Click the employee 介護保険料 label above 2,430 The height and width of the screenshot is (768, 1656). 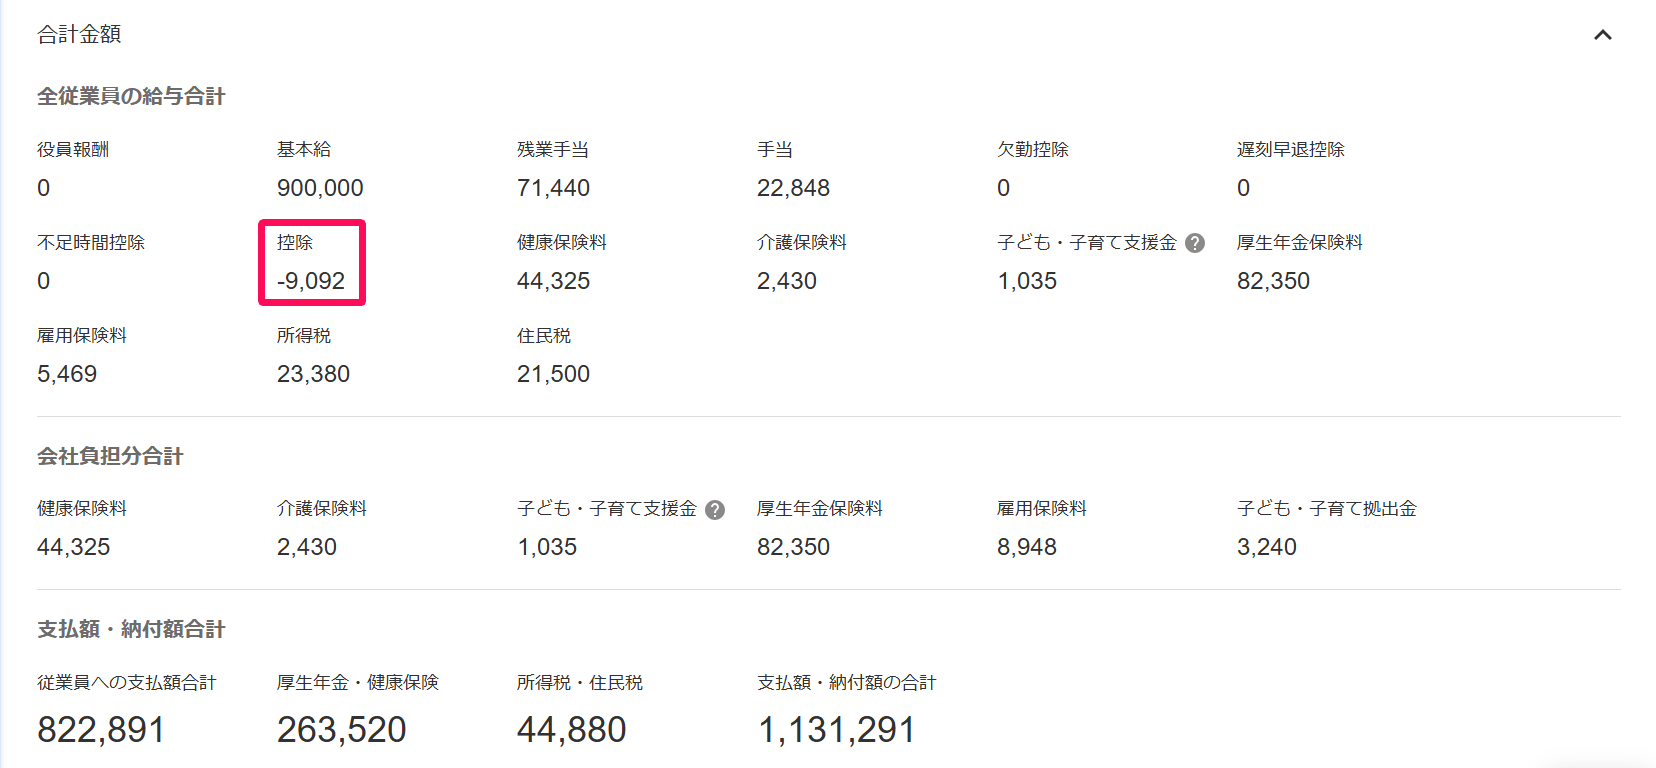(802, 242)
